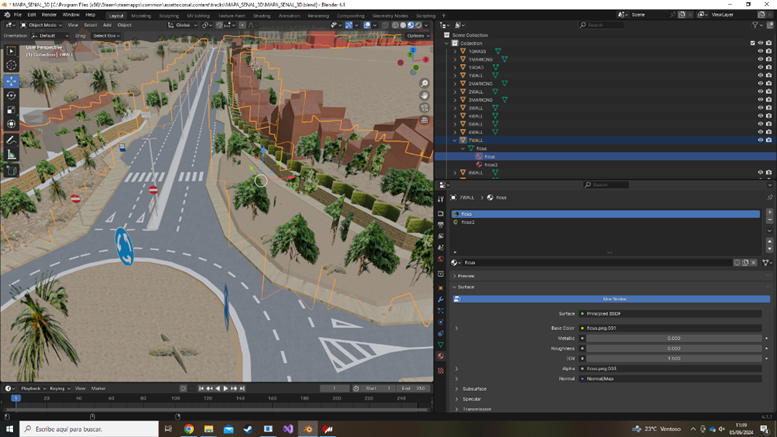
Task: Switch perspective/orthographic grid icon in viewport
Action: tap(424, 120)
